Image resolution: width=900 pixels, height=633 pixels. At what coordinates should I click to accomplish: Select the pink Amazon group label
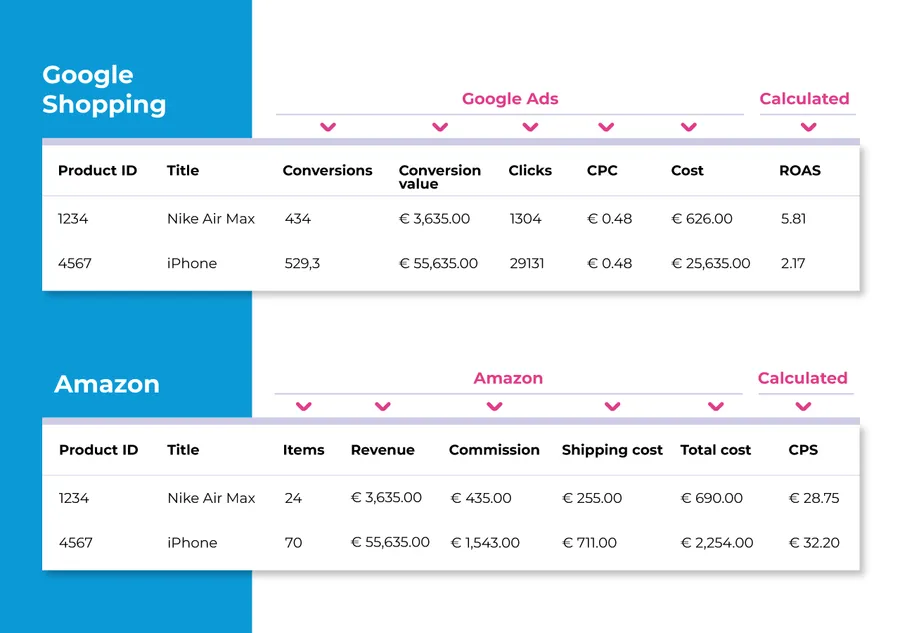tap(508, 378)
